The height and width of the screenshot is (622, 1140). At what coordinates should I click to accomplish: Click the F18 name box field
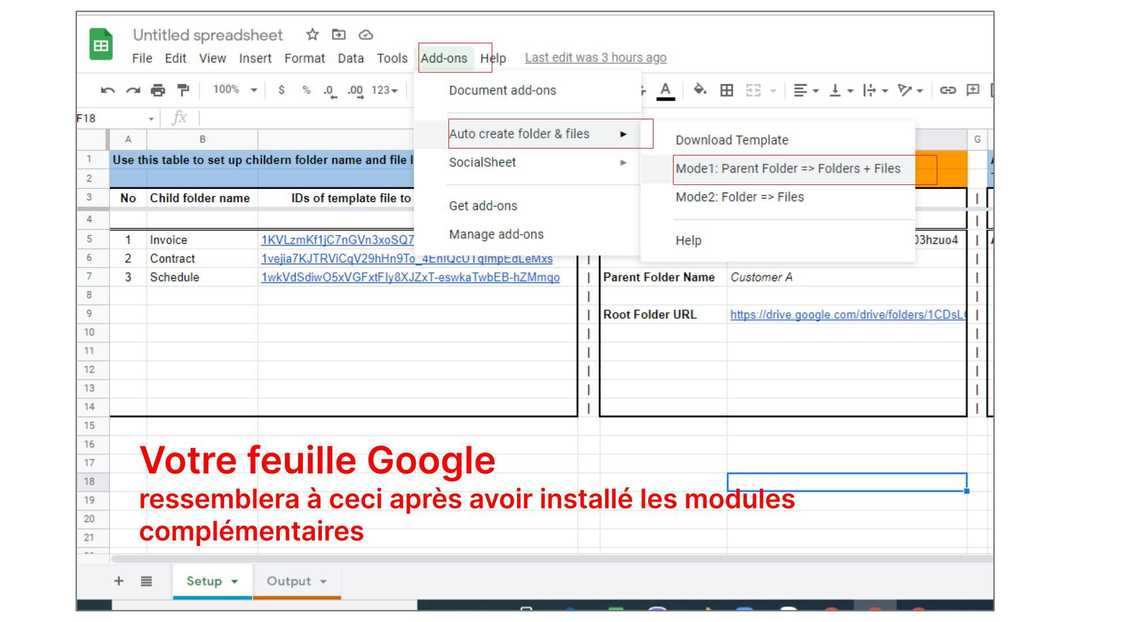tap(108, 118)
